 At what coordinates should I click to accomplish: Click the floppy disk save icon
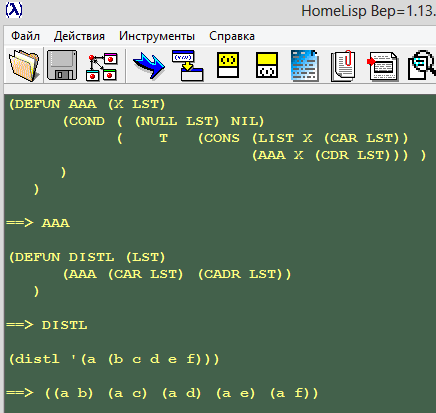tap(62, 65)
